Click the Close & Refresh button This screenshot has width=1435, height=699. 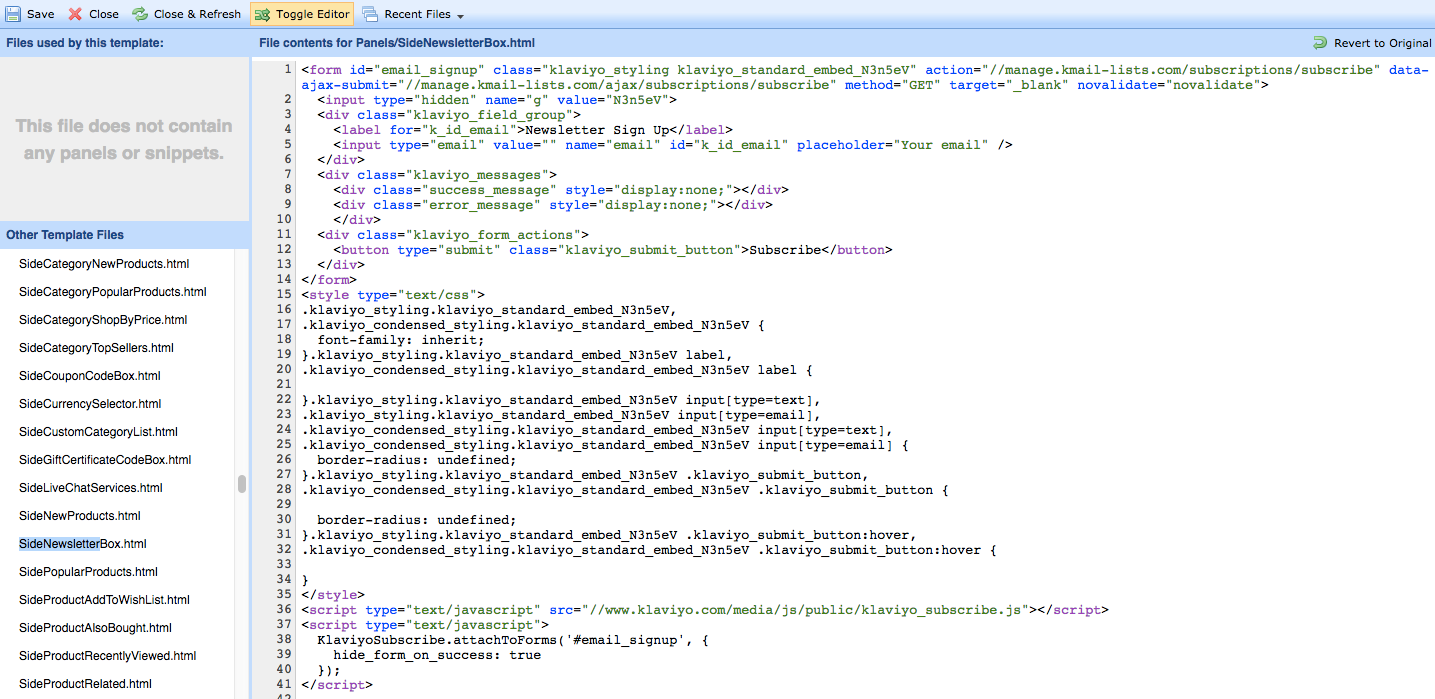[x=186, y=14]
